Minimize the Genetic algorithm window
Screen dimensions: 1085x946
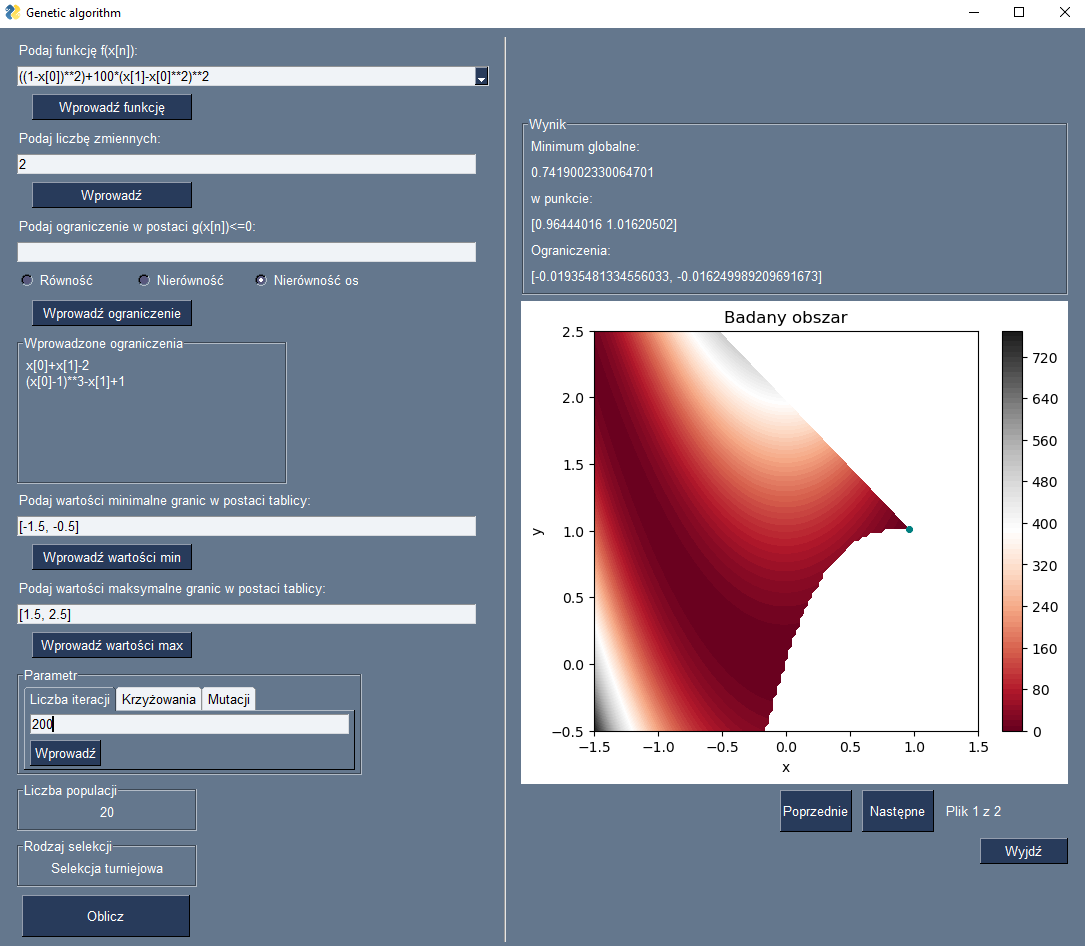pyautogui.click(x=974, y=12)
